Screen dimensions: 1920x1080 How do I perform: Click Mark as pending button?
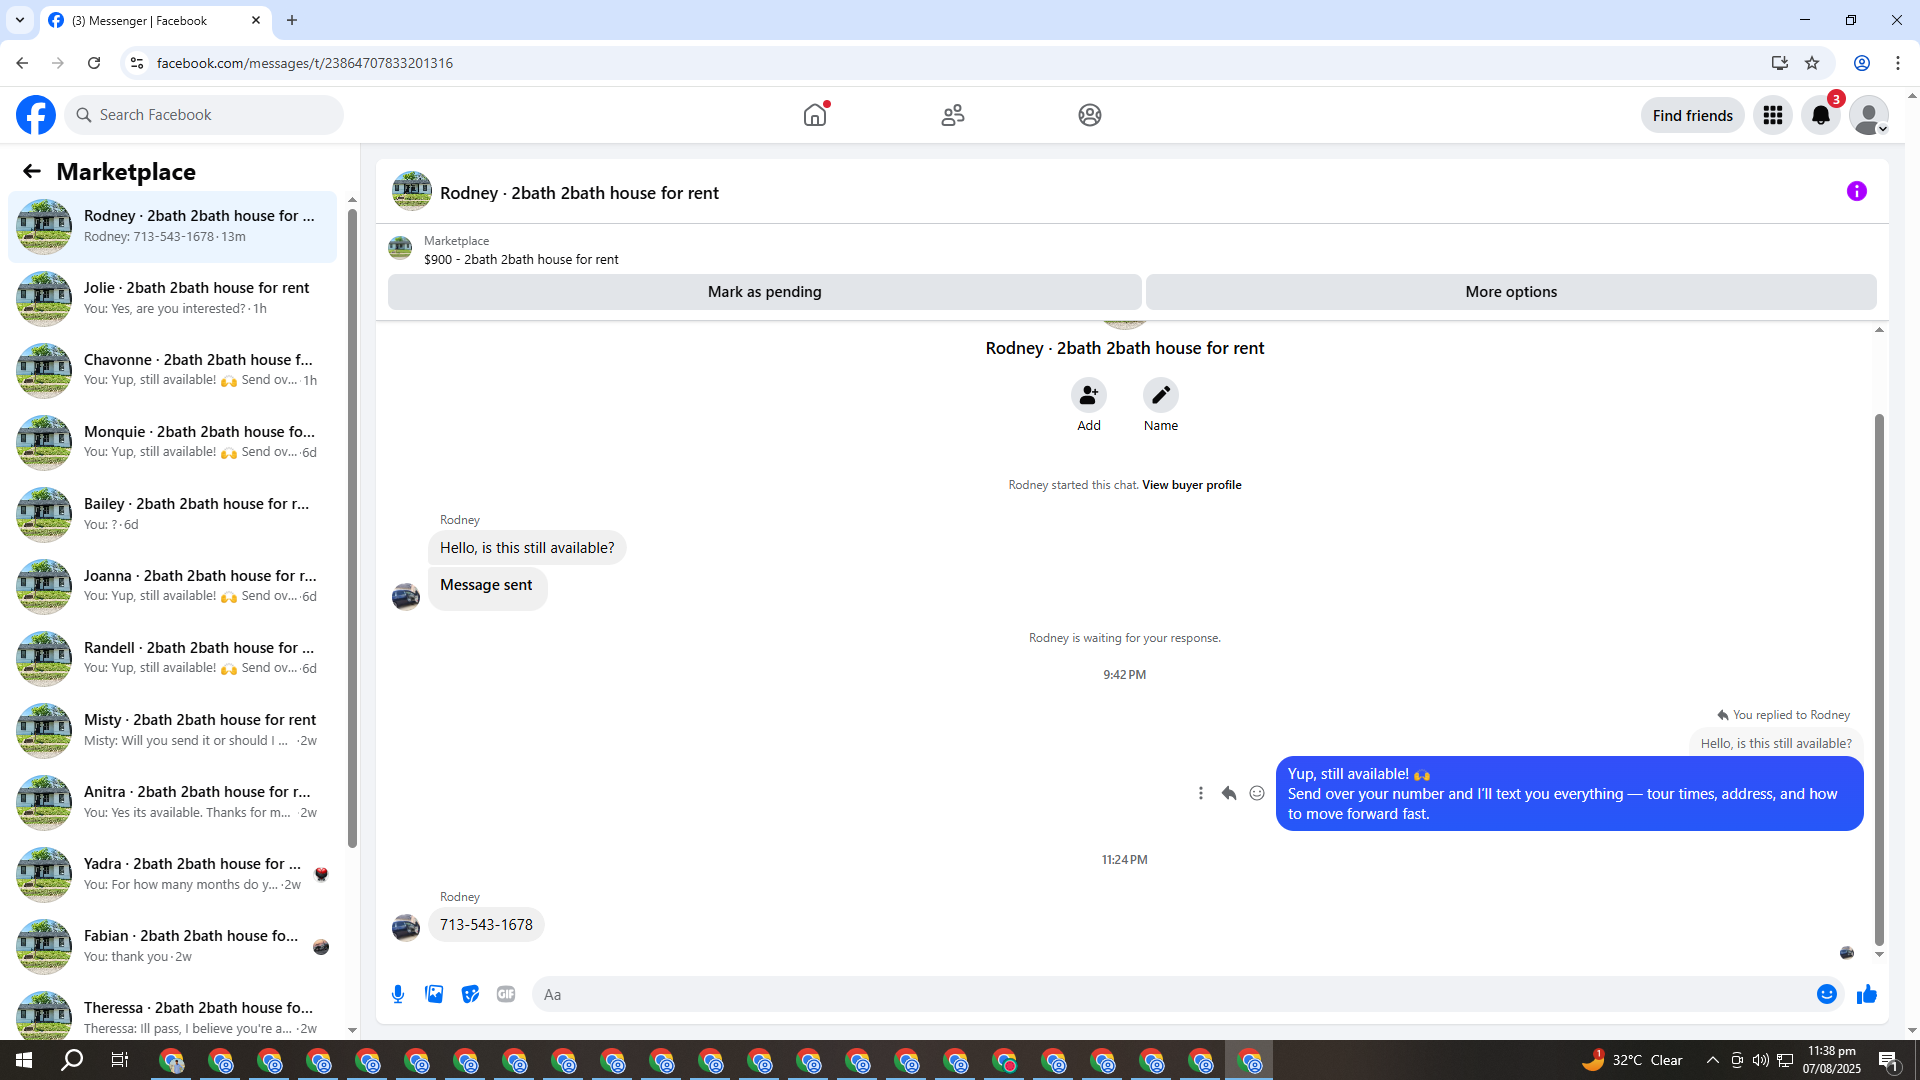pos(764,292)
